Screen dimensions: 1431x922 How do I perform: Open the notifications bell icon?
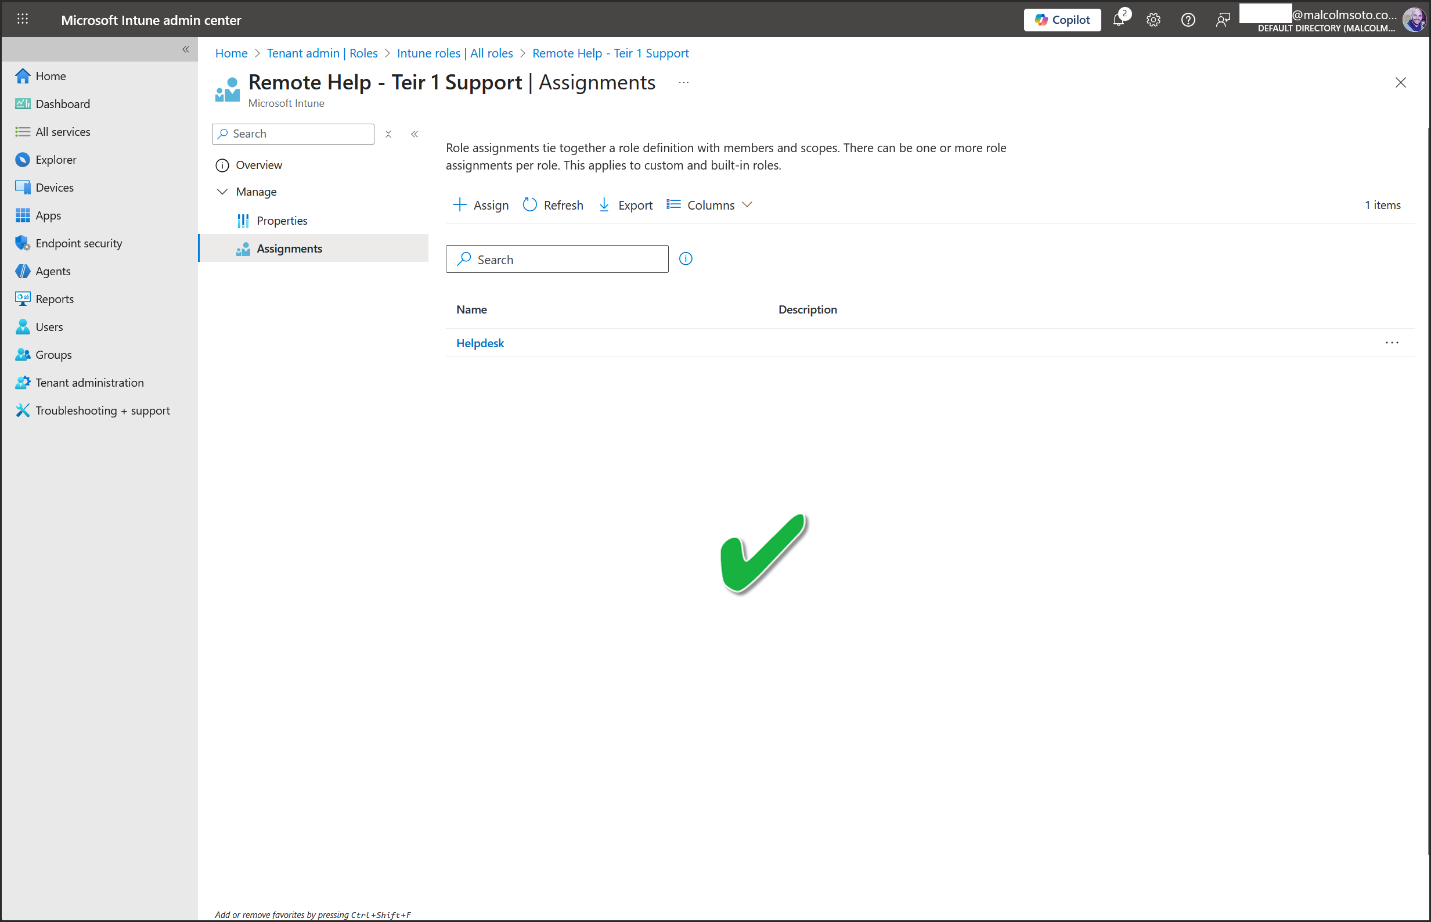1119,20
